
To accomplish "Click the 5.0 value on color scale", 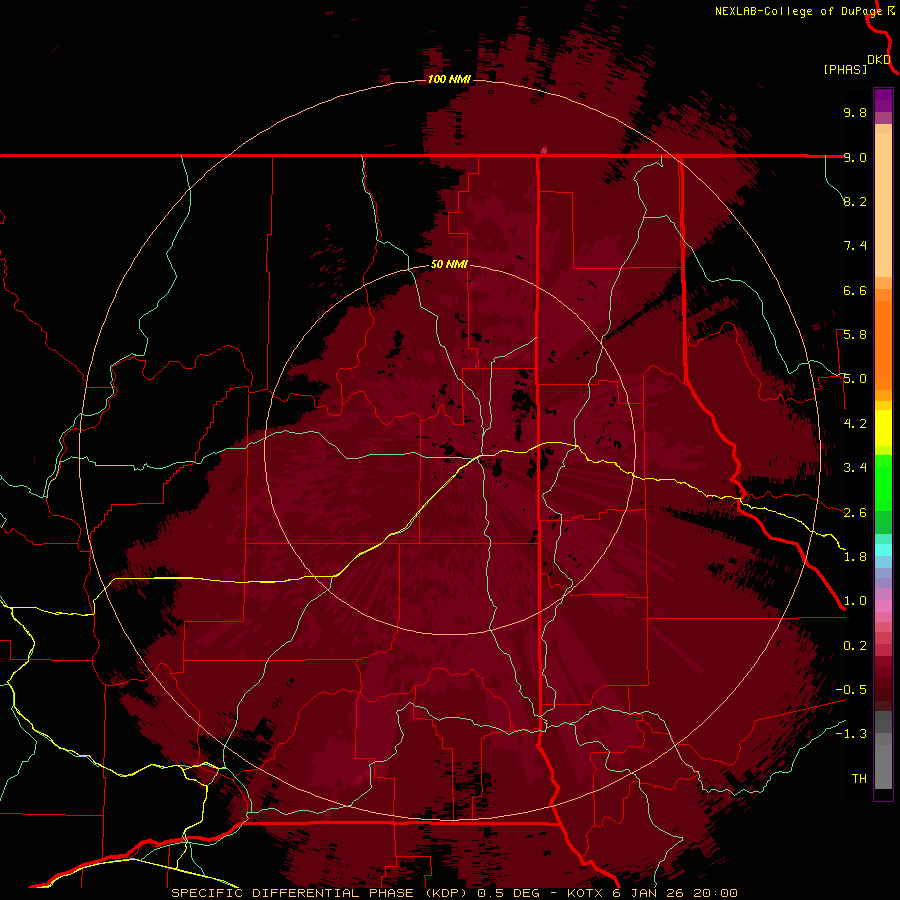I will click(x=855, y=379).
